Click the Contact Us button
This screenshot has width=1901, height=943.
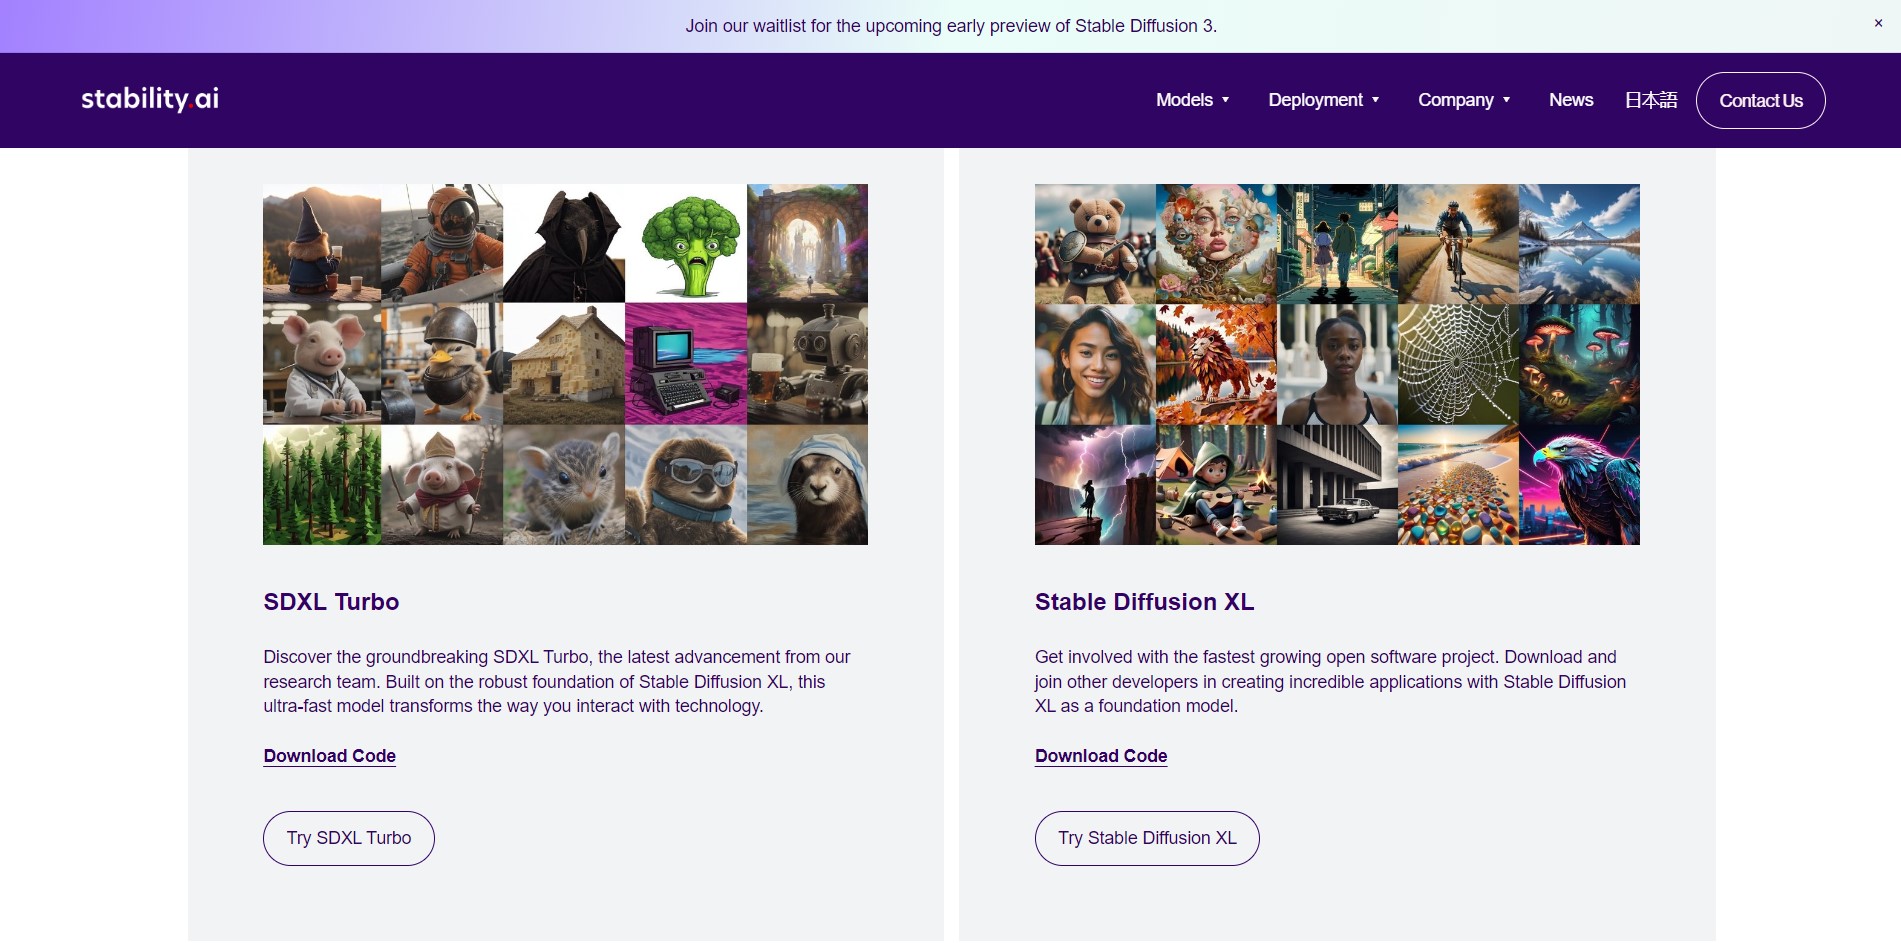pos(1761,100)
